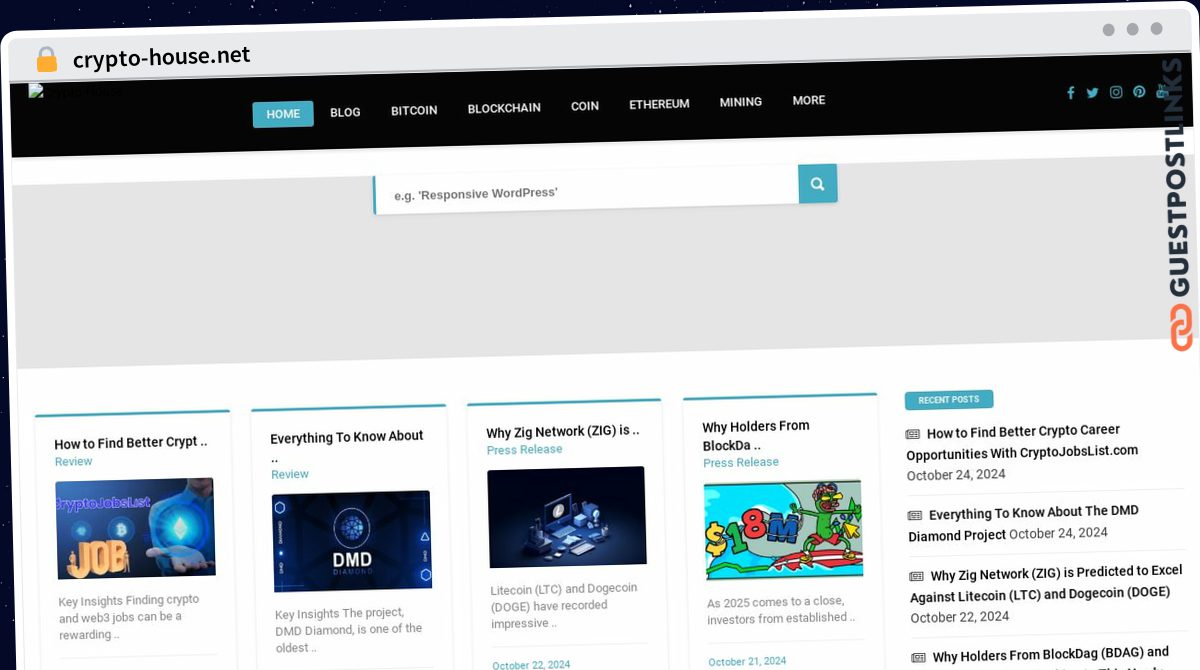
Task: Click 'October 24, 2024' after the 'Diamond Project' recent post
Action: [x=1058, y=534]
